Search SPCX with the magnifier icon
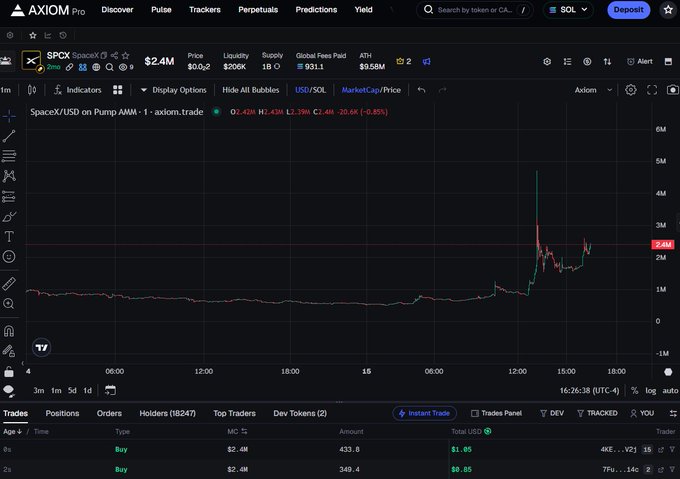 point(110,67)
